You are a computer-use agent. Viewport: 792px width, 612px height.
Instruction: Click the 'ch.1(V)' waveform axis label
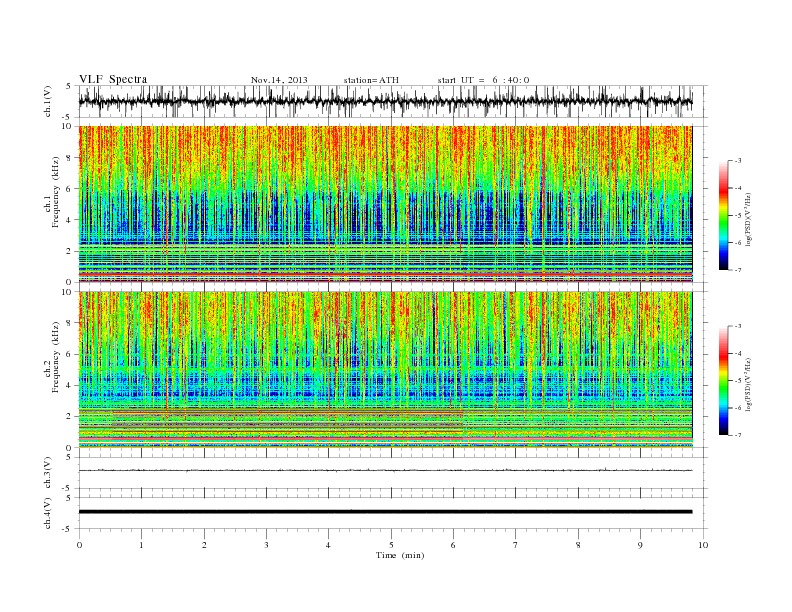[48, 101]
